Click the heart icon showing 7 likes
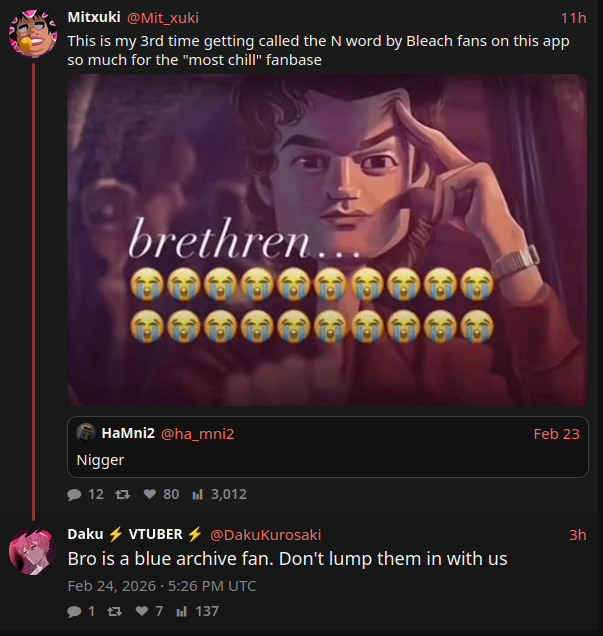This screenshot has width=603, height=636. [141, 611]
